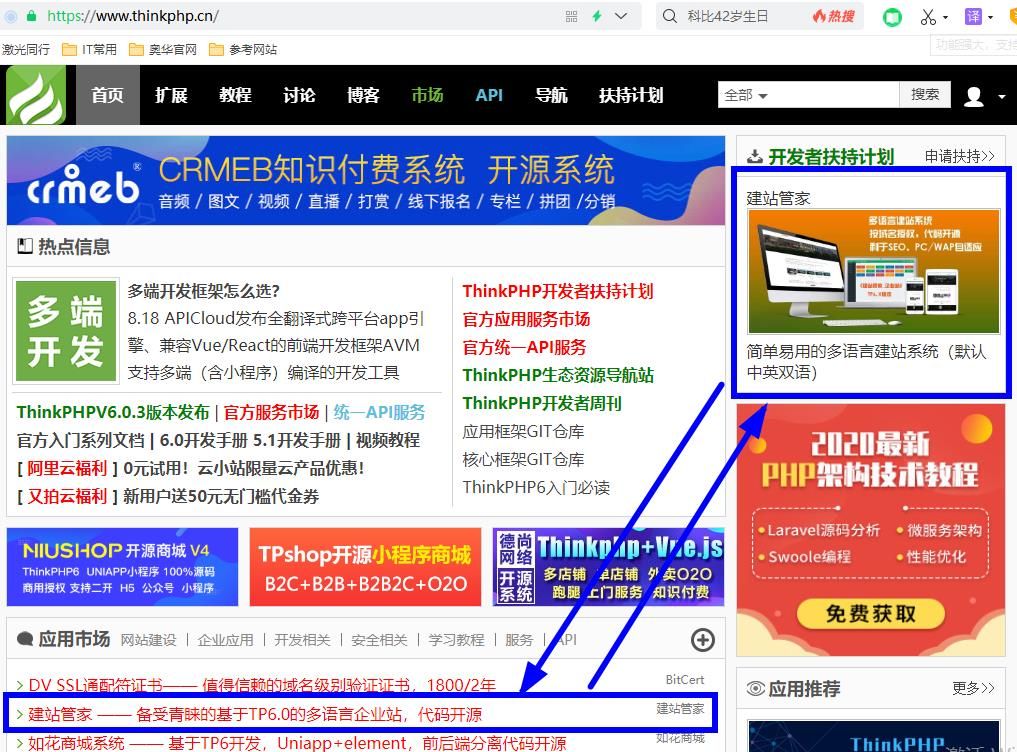1017x752 pixels.
Task: Click the TPshop开源小程序商城 banner
Action: point(365,566)
